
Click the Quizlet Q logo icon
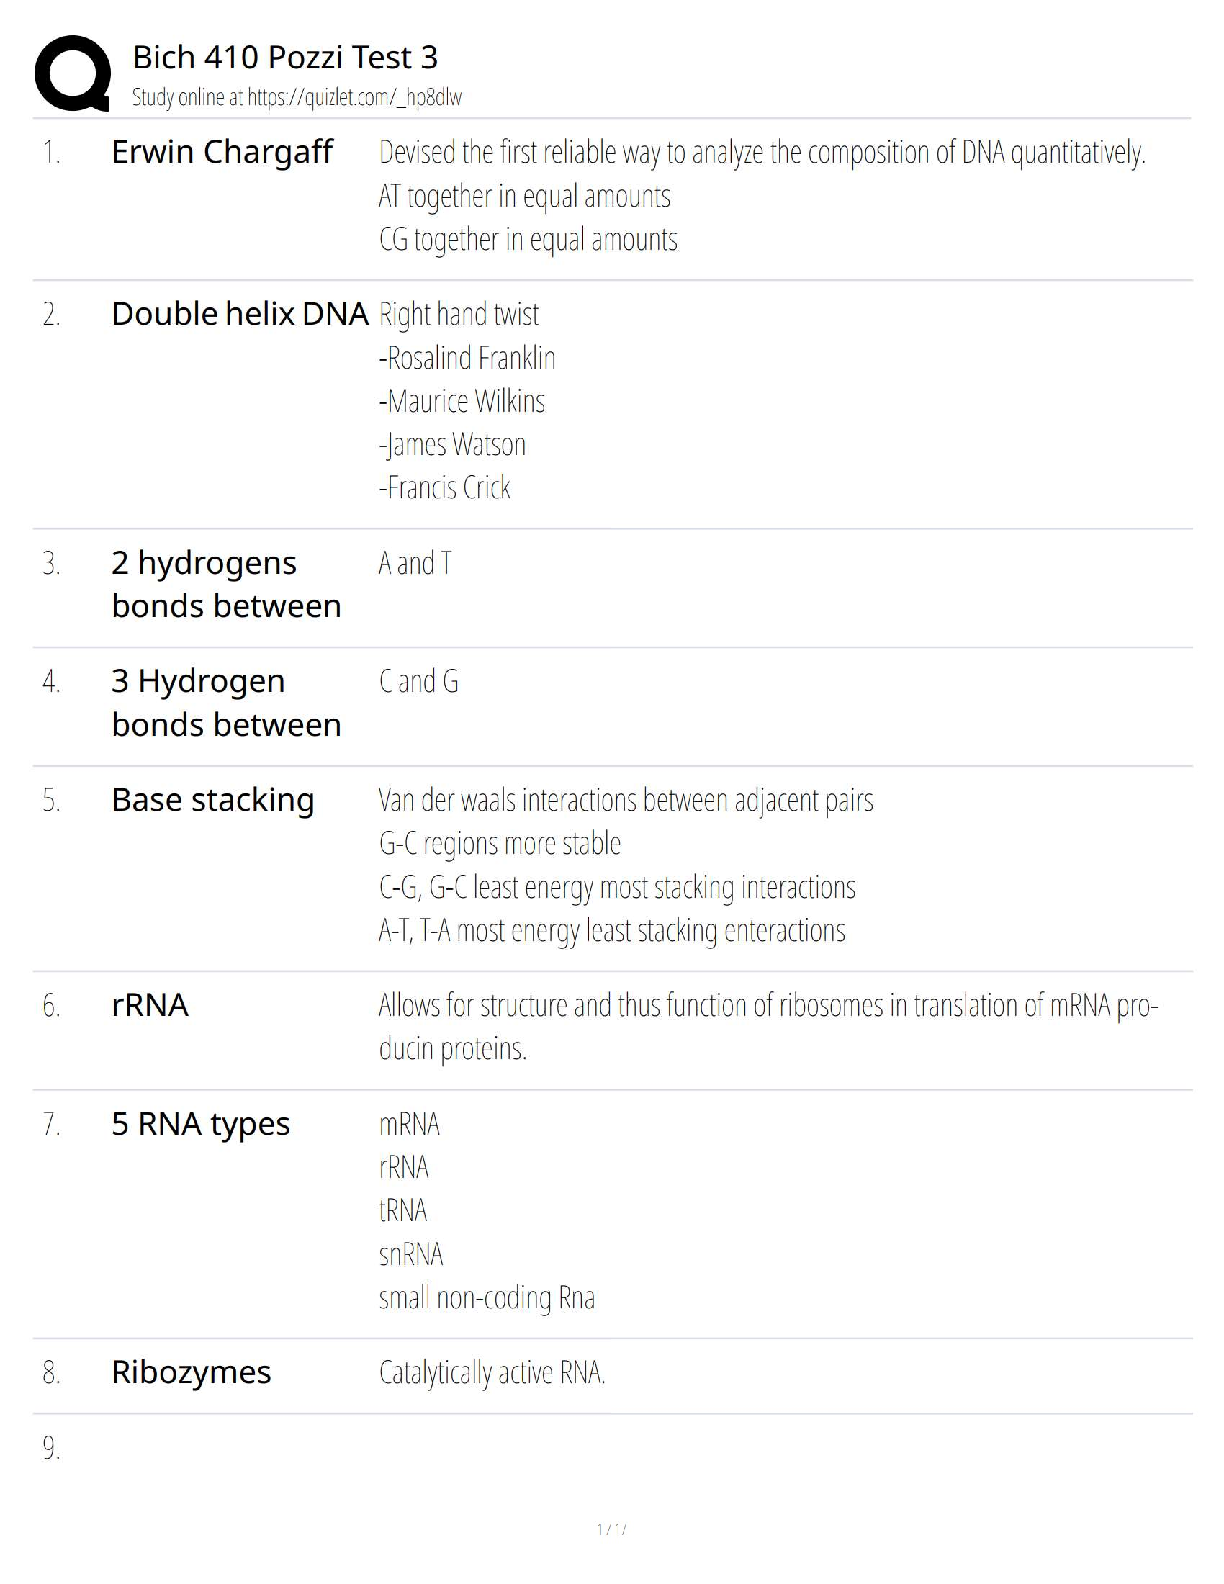(x=72, y=73)
